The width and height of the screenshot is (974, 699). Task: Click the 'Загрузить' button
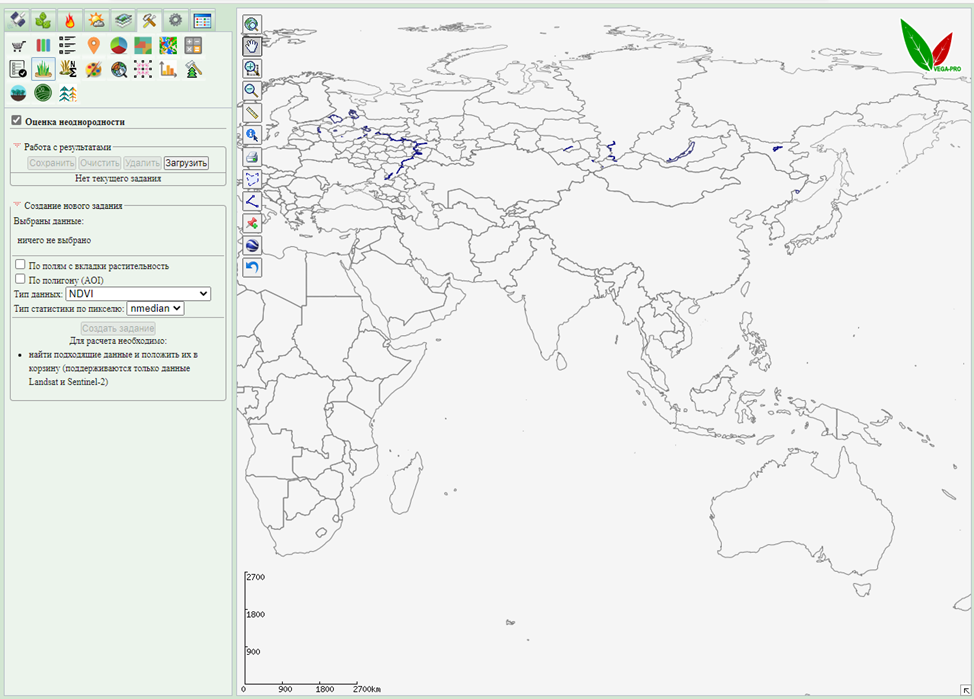[x=186, y=163]
